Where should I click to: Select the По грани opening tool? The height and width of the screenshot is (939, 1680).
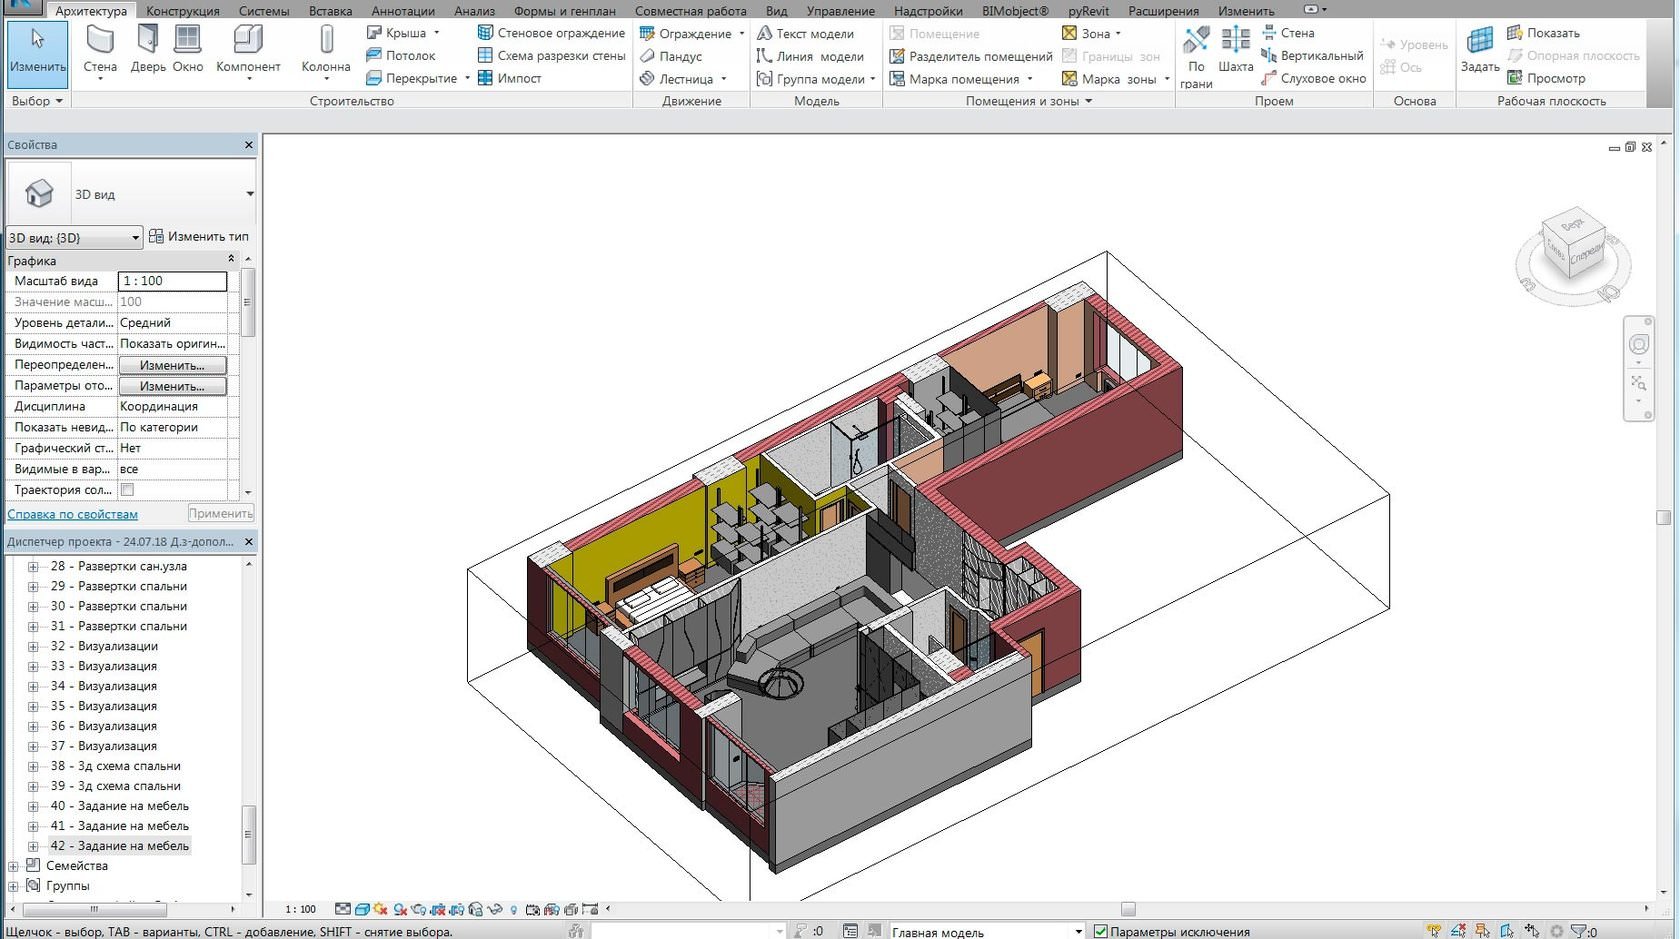tap(1196, 56)
